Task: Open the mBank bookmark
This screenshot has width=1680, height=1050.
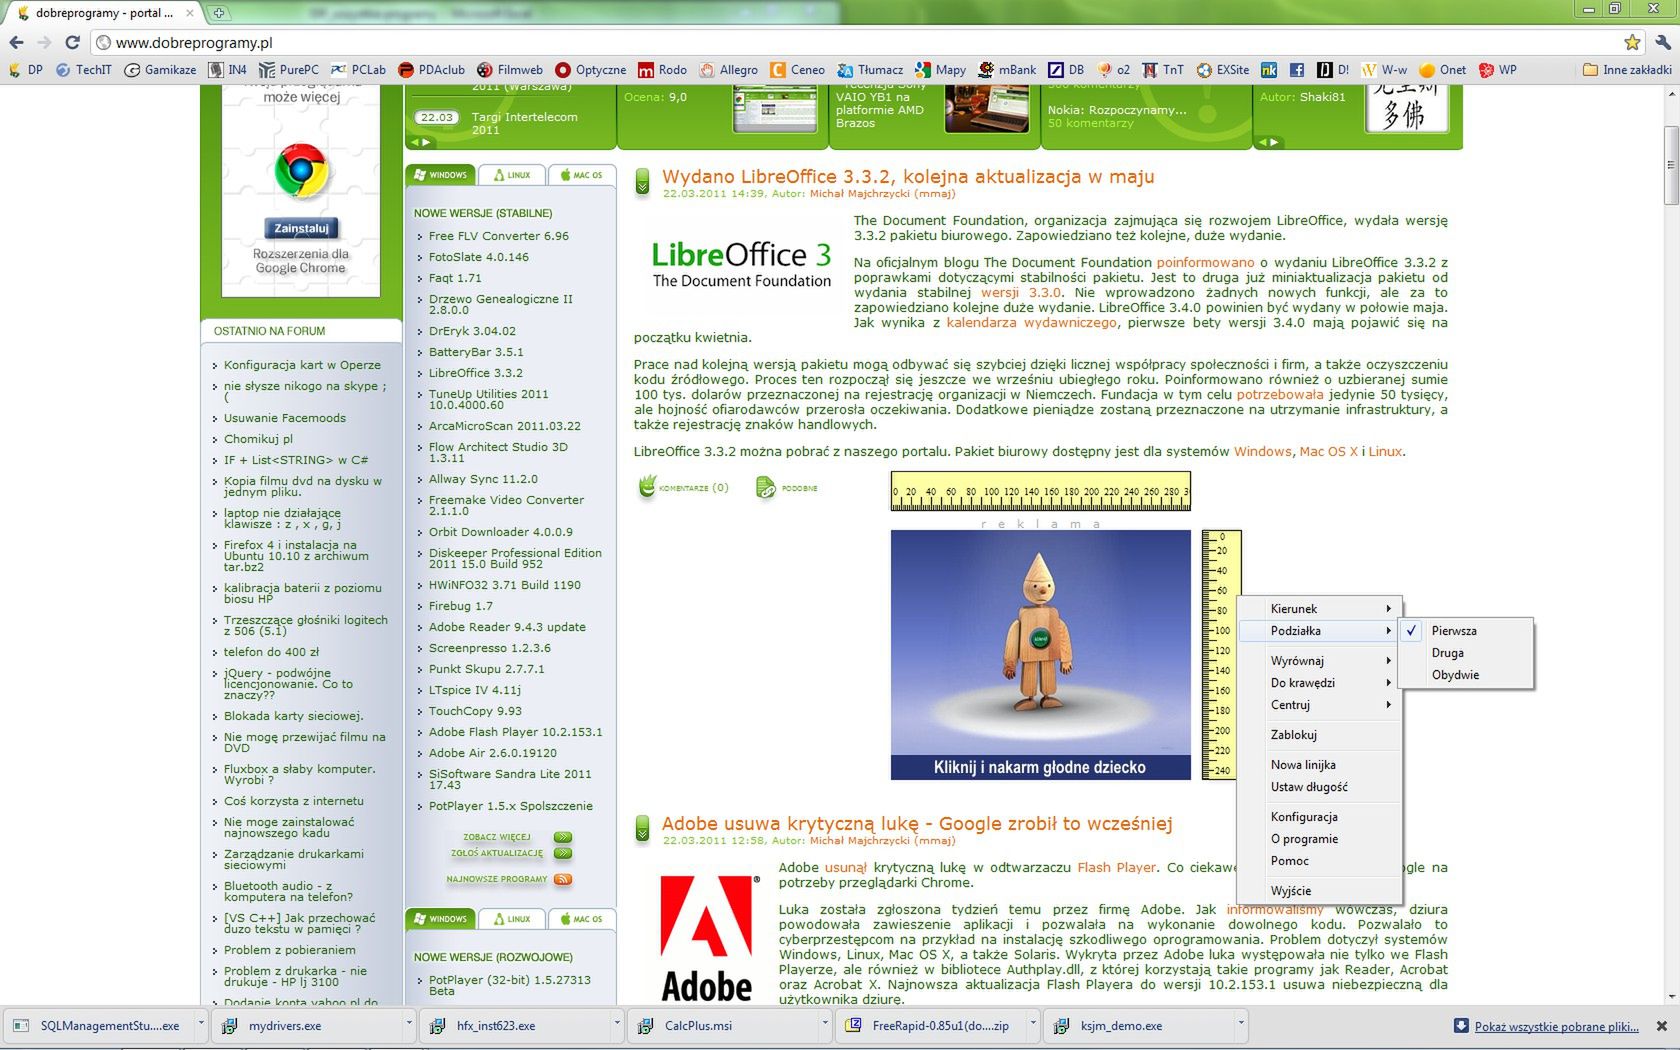Action: point(1007,70)
